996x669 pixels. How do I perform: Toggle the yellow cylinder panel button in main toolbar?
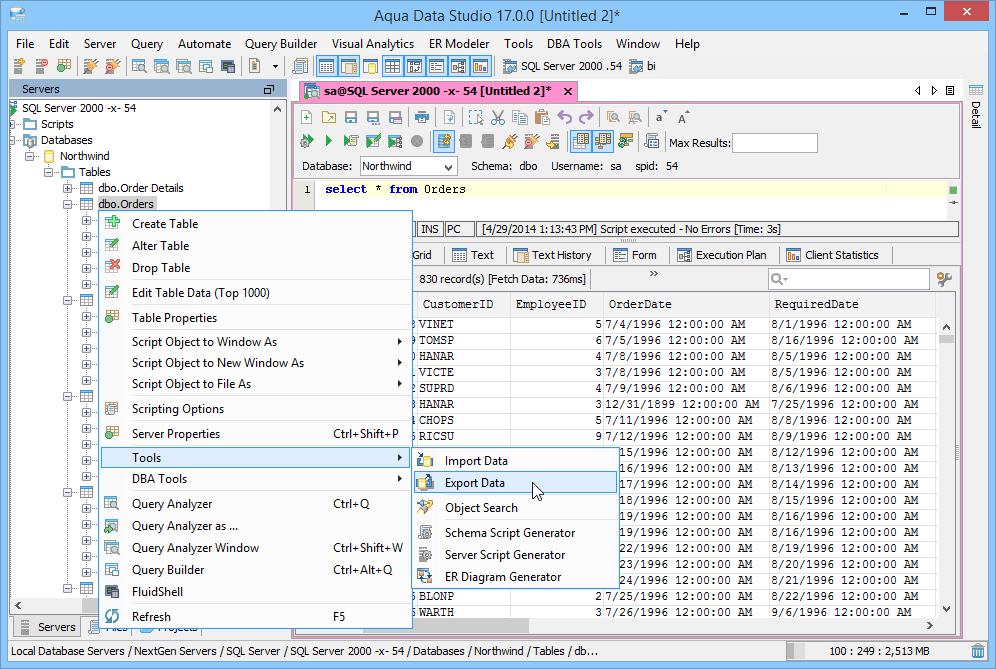(x=370, y=65)
